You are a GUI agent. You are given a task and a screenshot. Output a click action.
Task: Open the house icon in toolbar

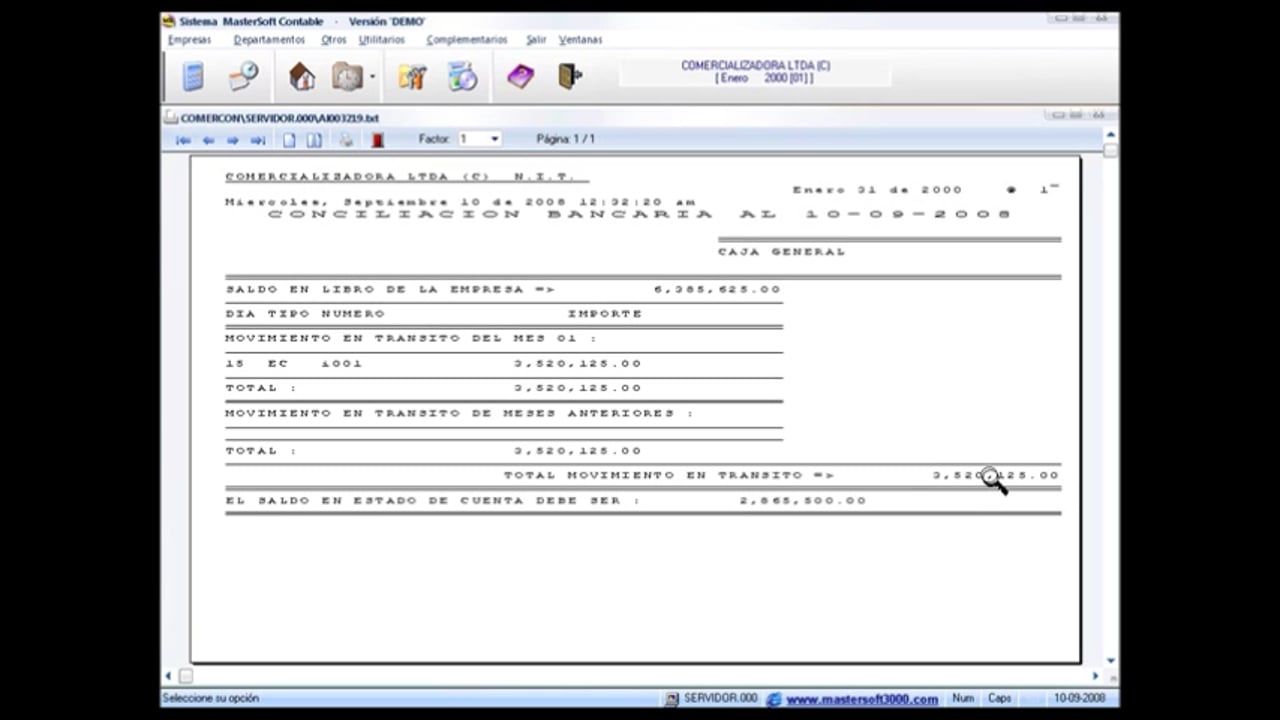(x=301, y=77)
